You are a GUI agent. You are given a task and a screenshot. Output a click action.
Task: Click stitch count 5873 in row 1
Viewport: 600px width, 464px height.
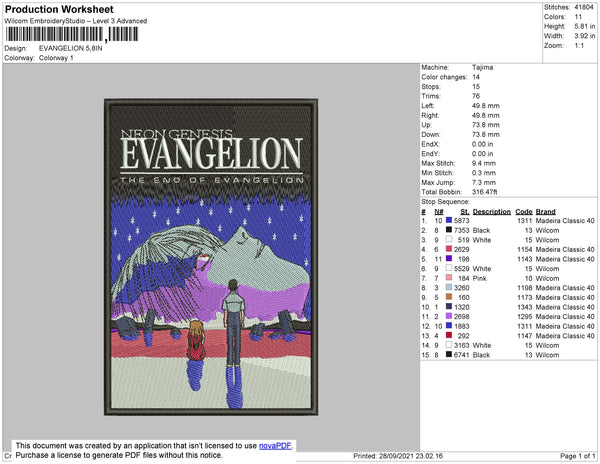(x=461, y=221)
